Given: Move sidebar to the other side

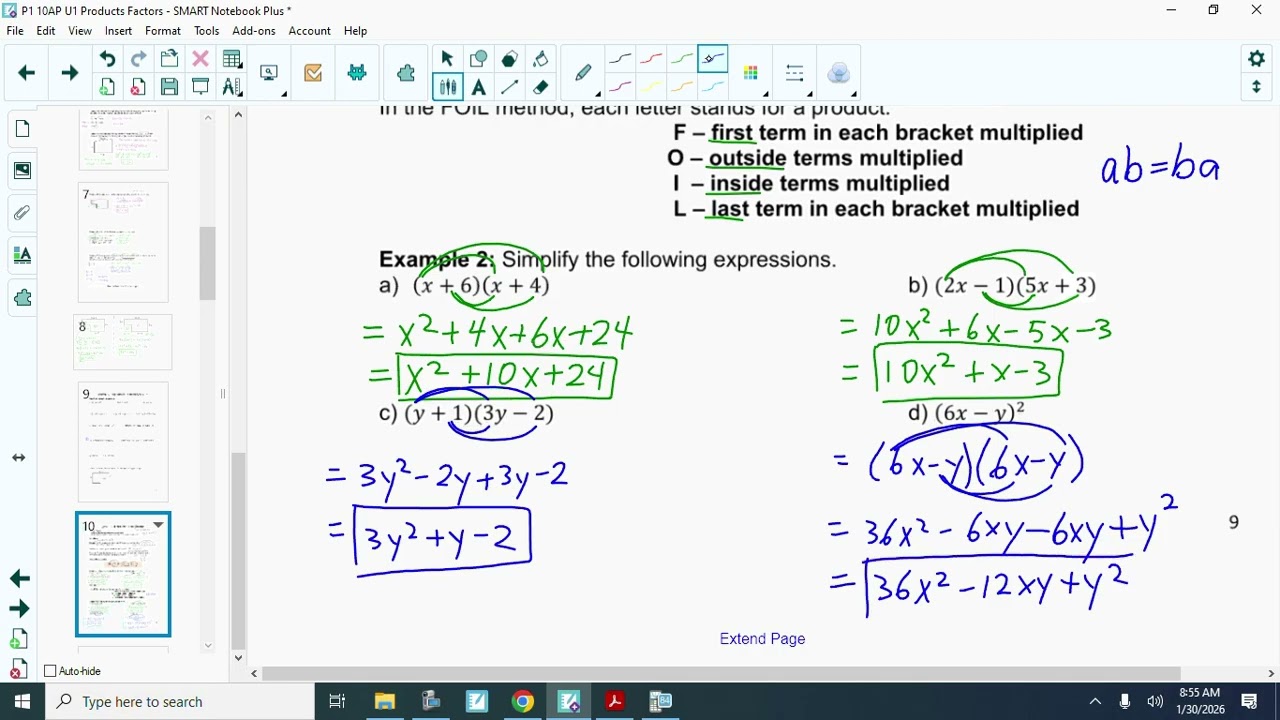Looking at the screenshot, I should point(18,458).
